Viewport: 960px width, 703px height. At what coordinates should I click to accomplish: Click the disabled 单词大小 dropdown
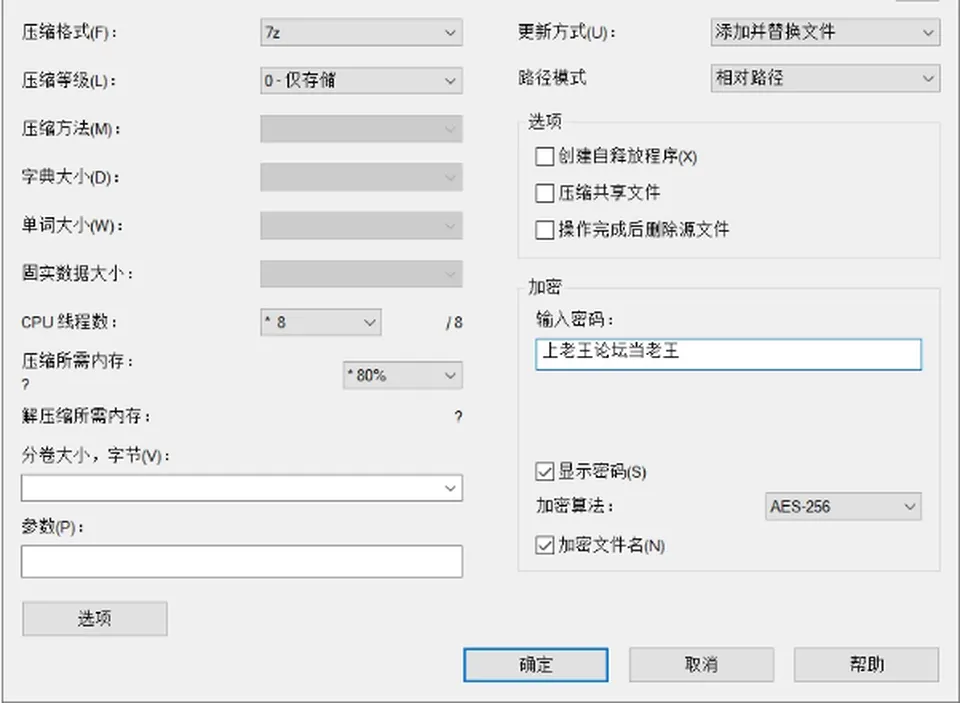pyautogui.click(x=361, y=225)
